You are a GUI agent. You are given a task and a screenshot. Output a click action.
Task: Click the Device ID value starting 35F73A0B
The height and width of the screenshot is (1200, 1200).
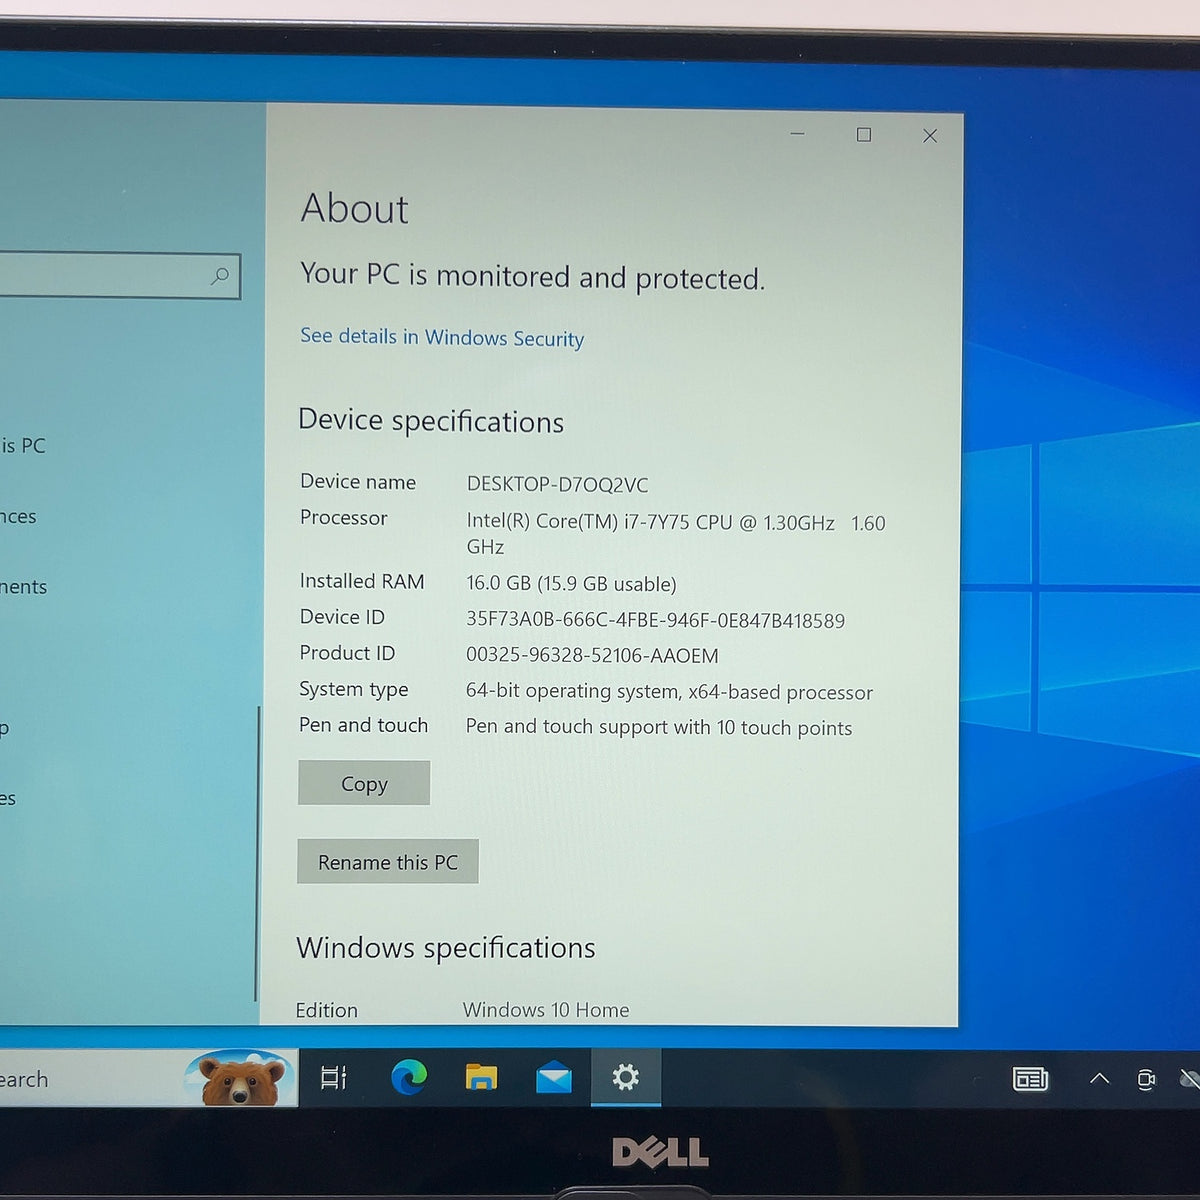(x=655, y=620)
